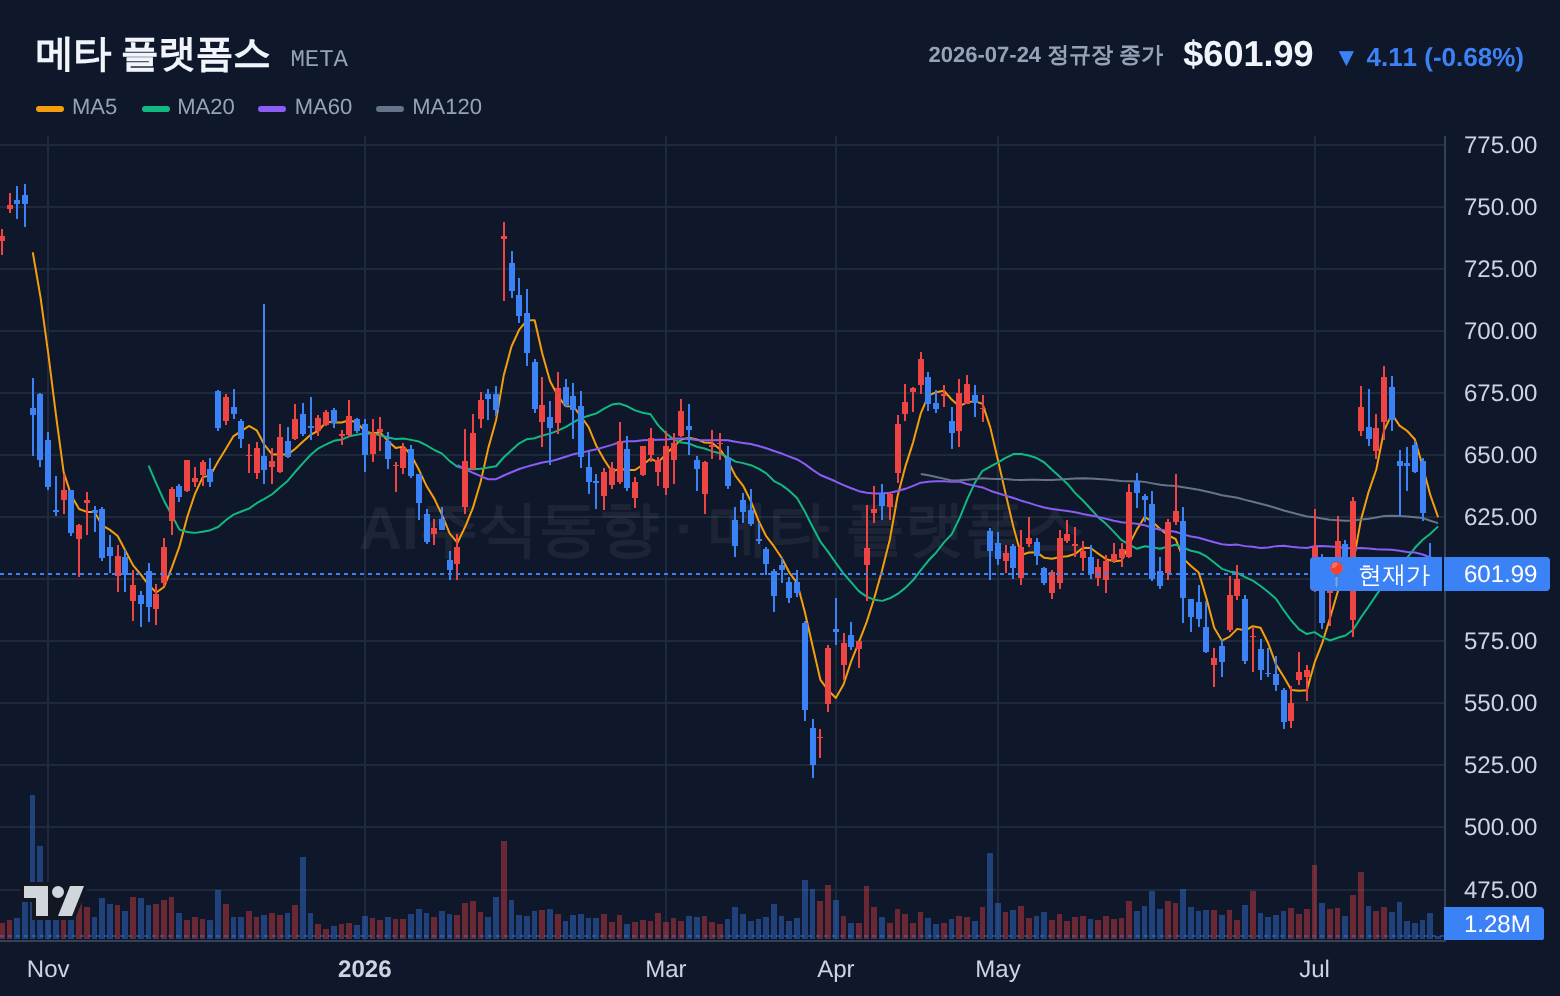Toggle the MA5 orange legend line
The height and width of the screenshot is (996, 1560).
(49, 108)
